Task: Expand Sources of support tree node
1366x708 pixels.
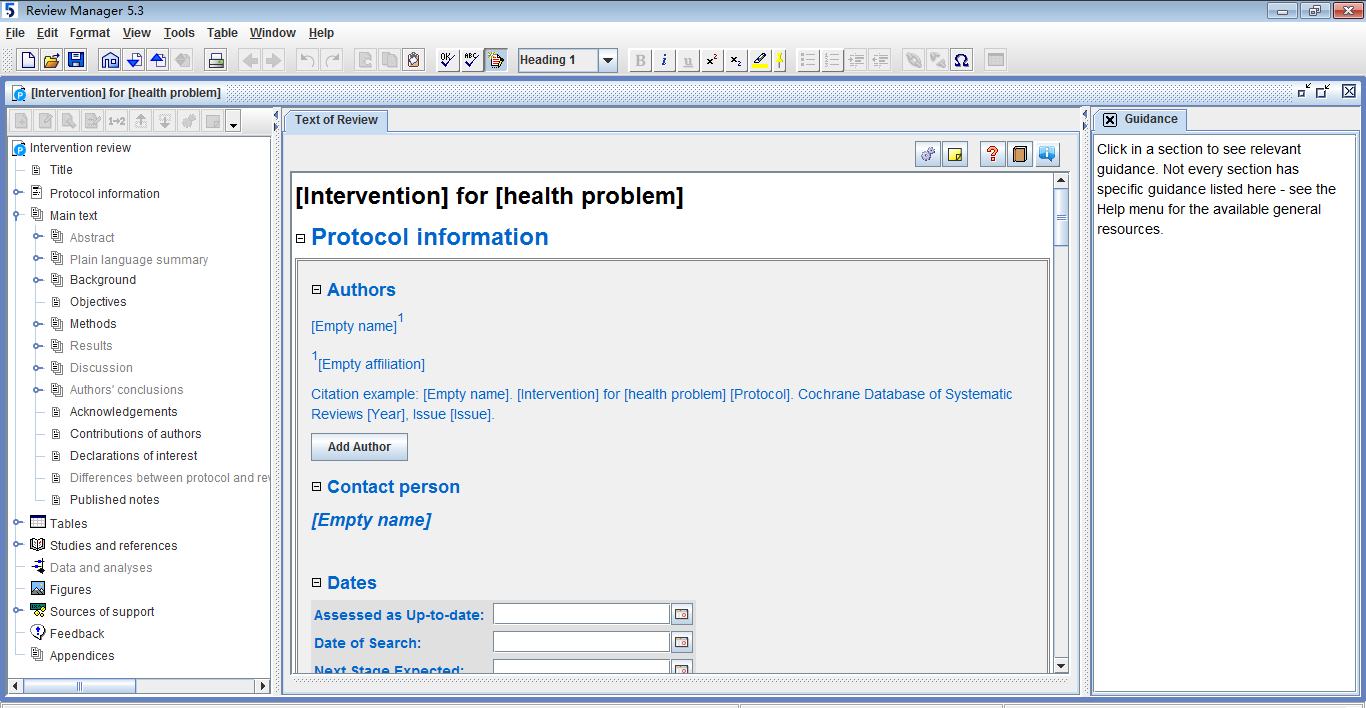Action: (18, 610)
